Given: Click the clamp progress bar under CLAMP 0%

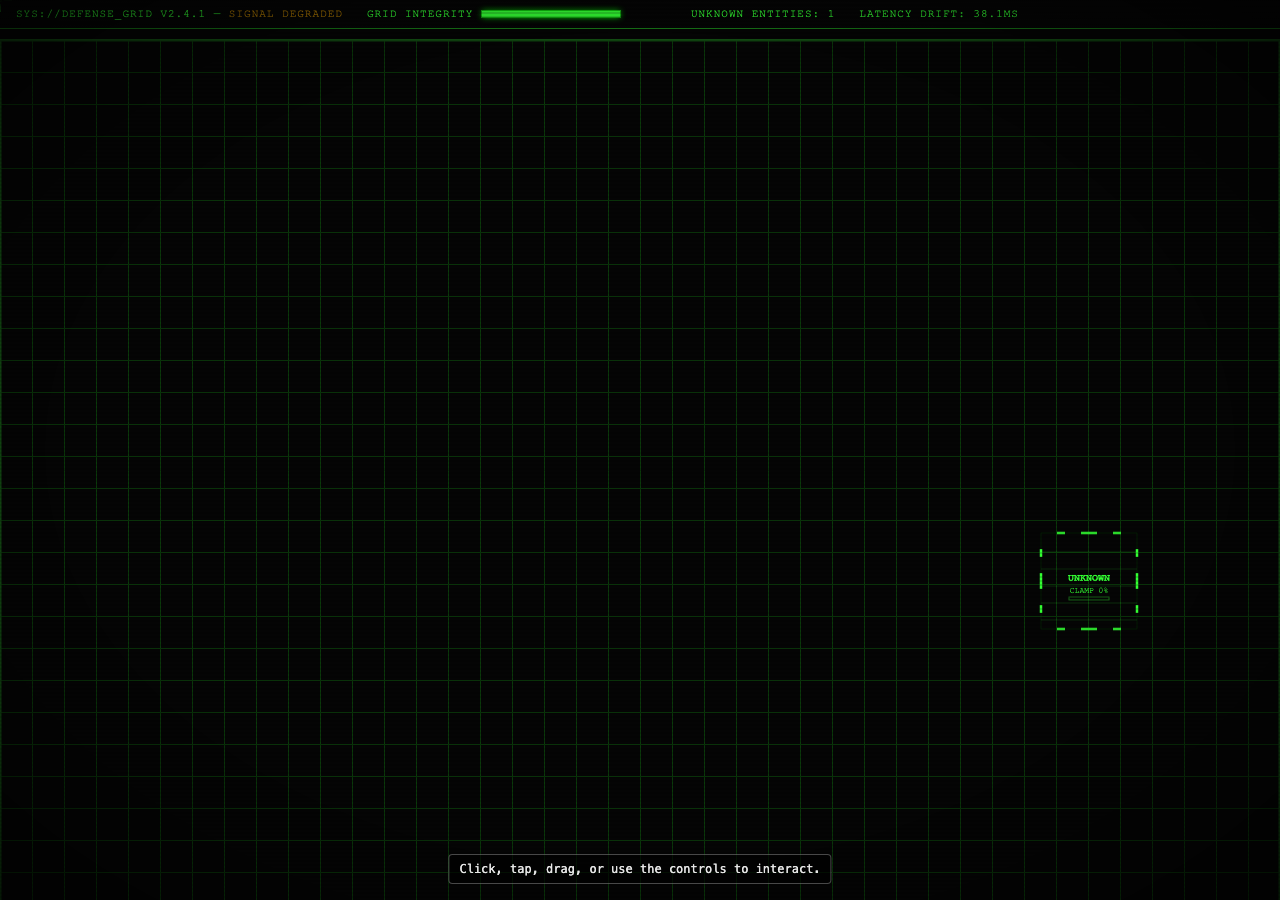Looking at the screenshot, I should click(x=1089, y=598).
